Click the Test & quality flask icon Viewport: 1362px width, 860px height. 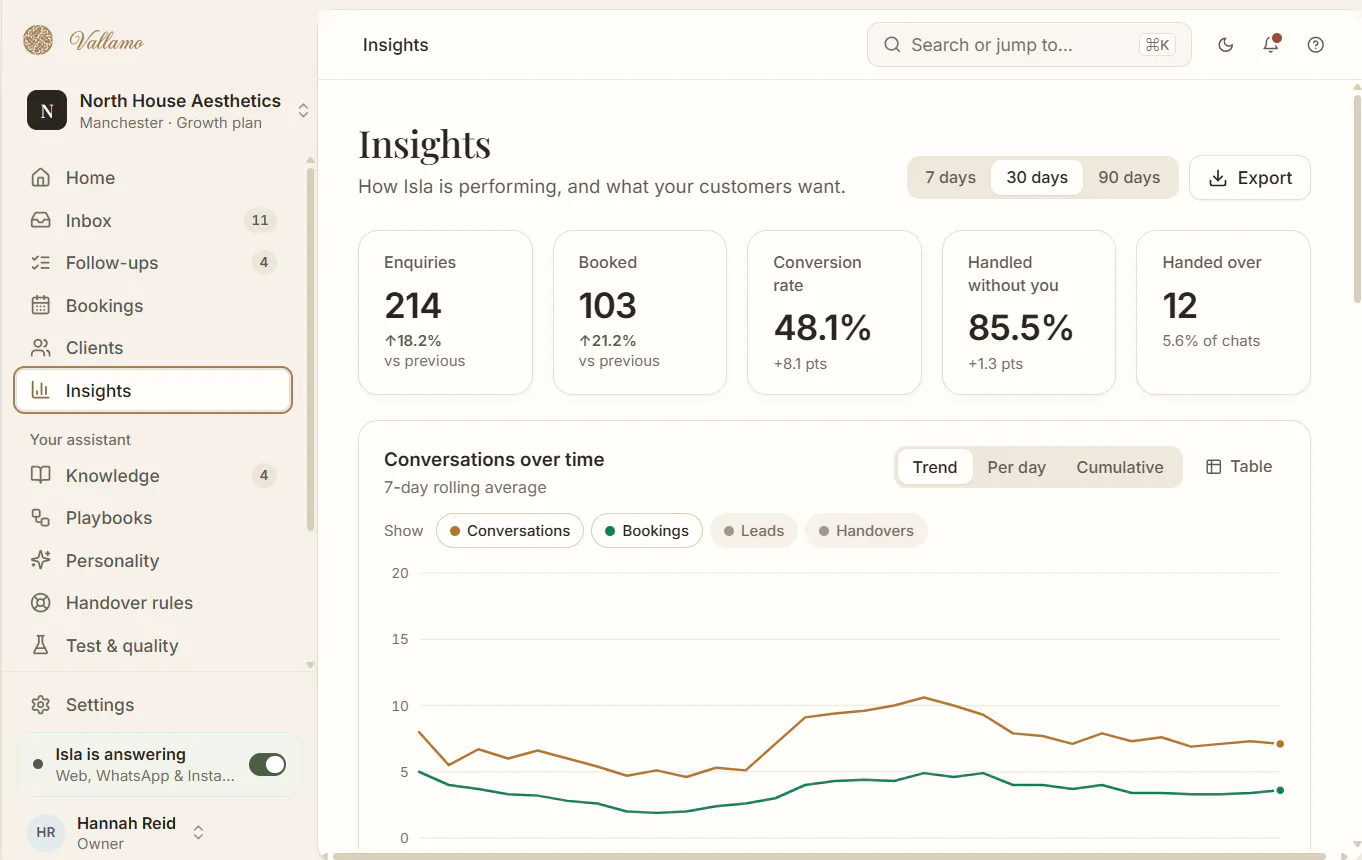41,646
